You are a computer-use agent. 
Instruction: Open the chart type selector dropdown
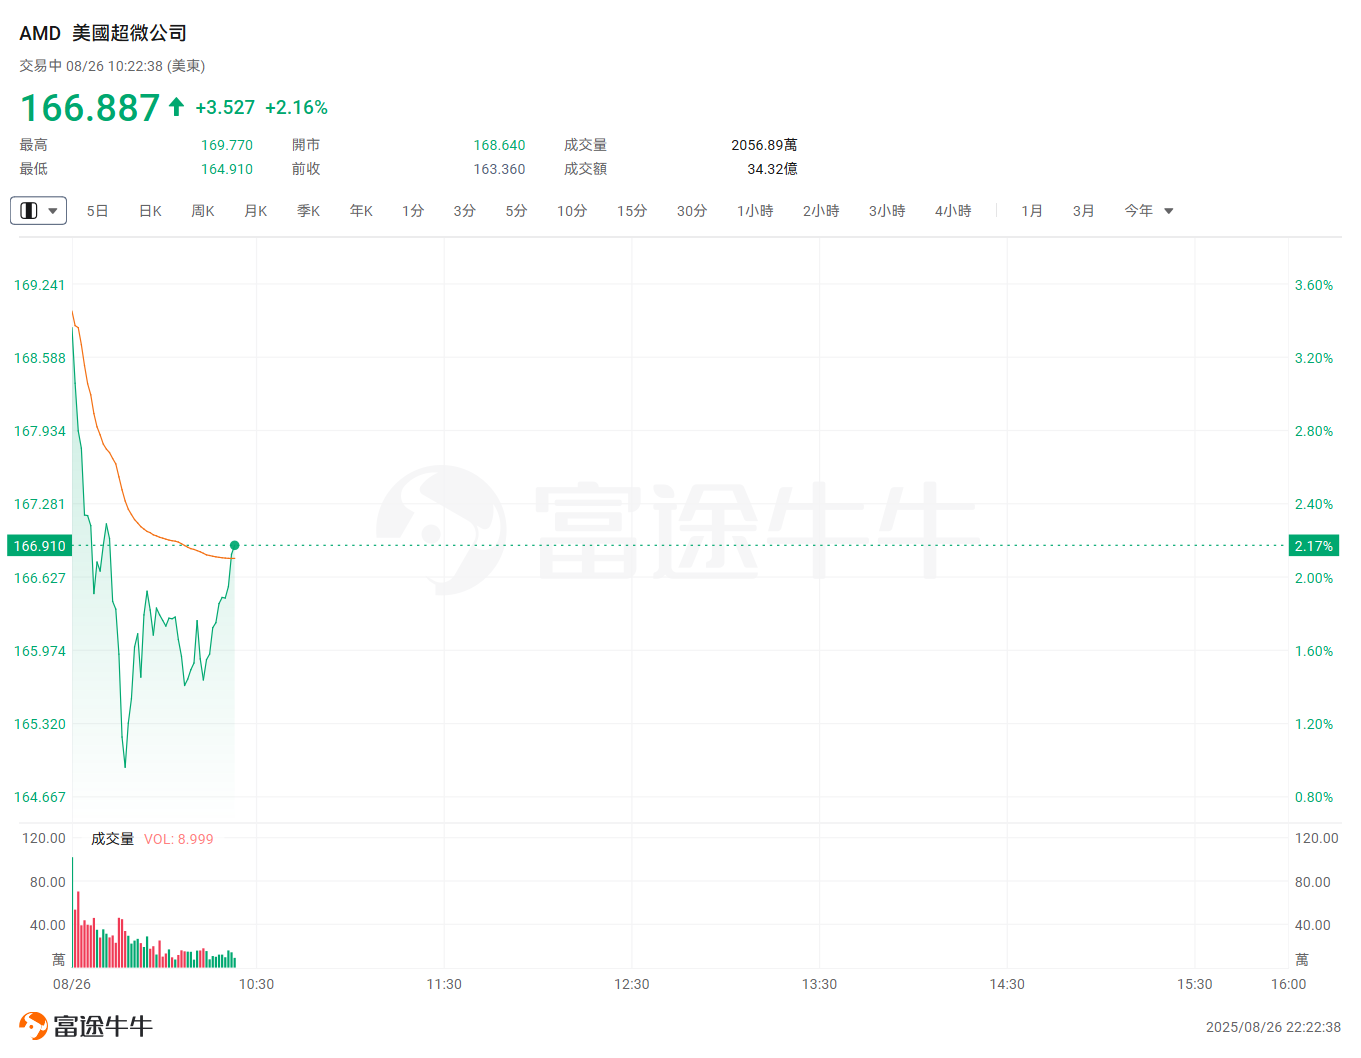pos(38,211)
